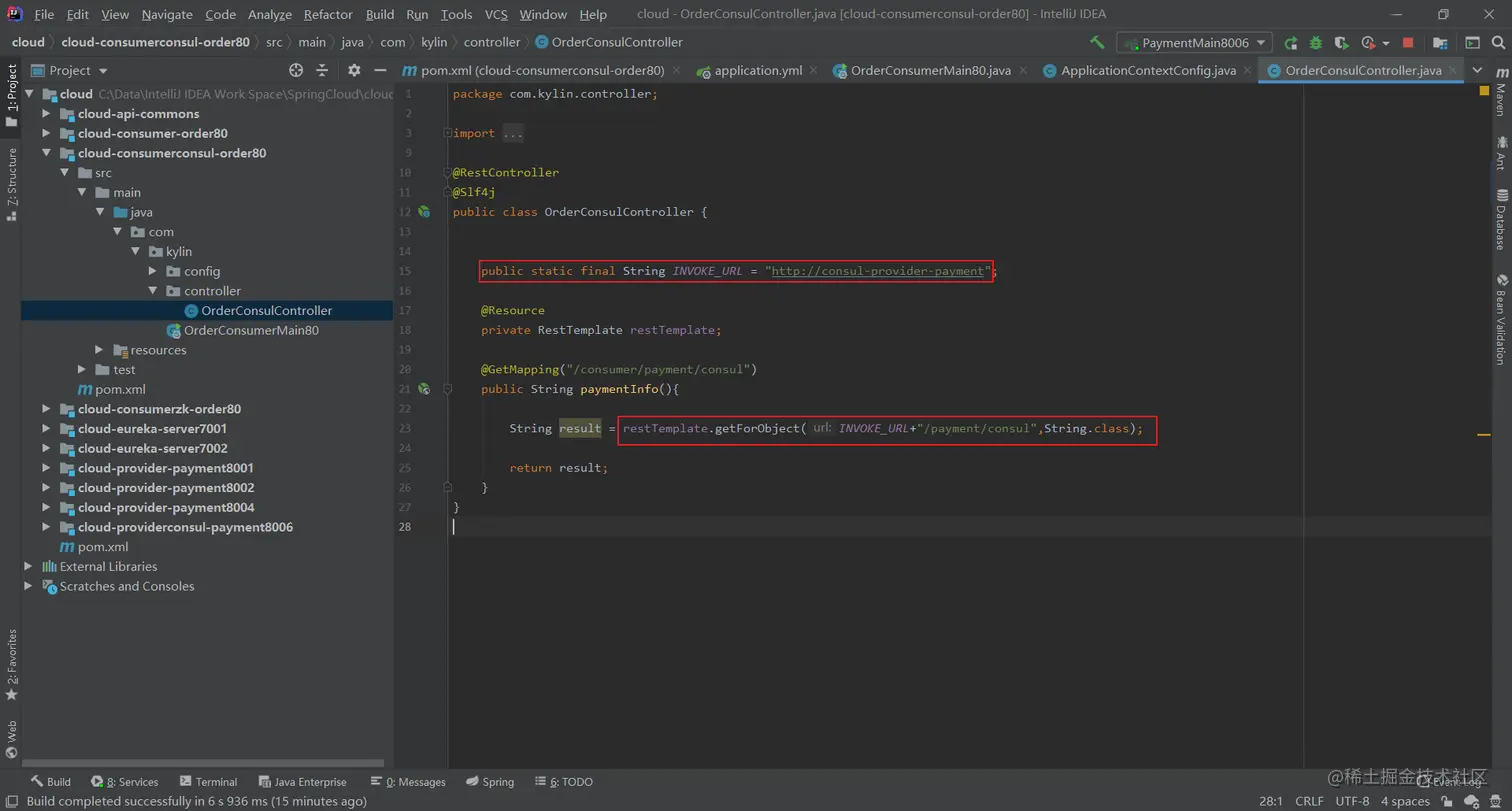Switch to OrderConsumerMain80.java tab
This screenshot has width=1512, height=811.
point(930,71)
